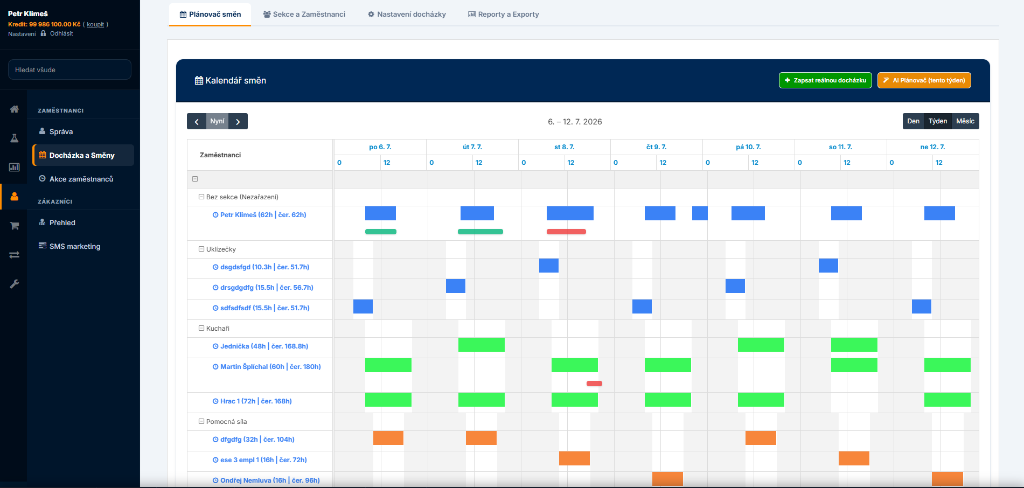1024x488 pixels.
Task: Click Zapsat reálnou docházku button
Action: [825, 80]
